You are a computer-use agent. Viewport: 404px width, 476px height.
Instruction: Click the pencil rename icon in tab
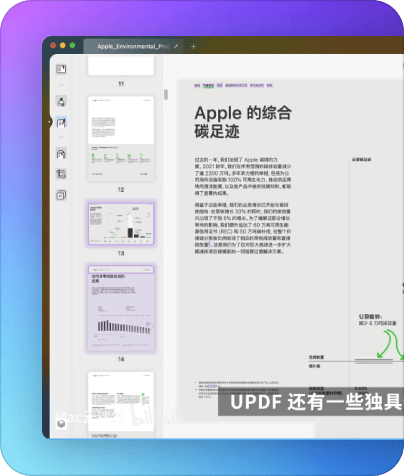(176, 46)
